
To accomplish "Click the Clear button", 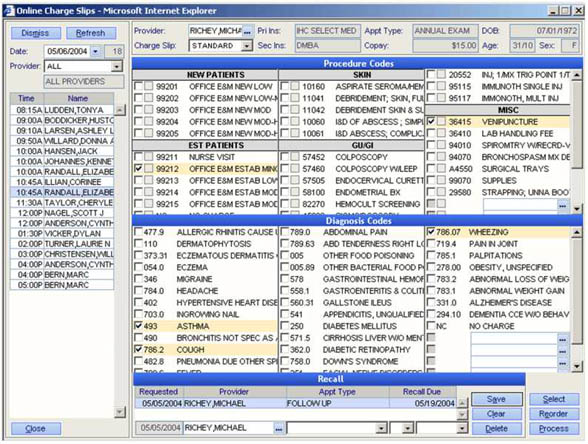I will point(496,414).
